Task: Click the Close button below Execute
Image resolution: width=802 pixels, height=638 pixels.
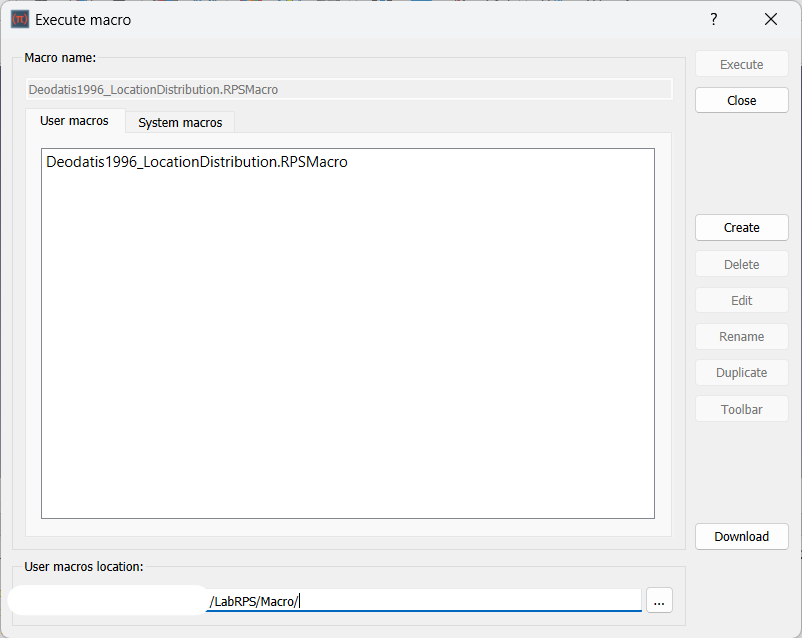Action: (741, 101)
